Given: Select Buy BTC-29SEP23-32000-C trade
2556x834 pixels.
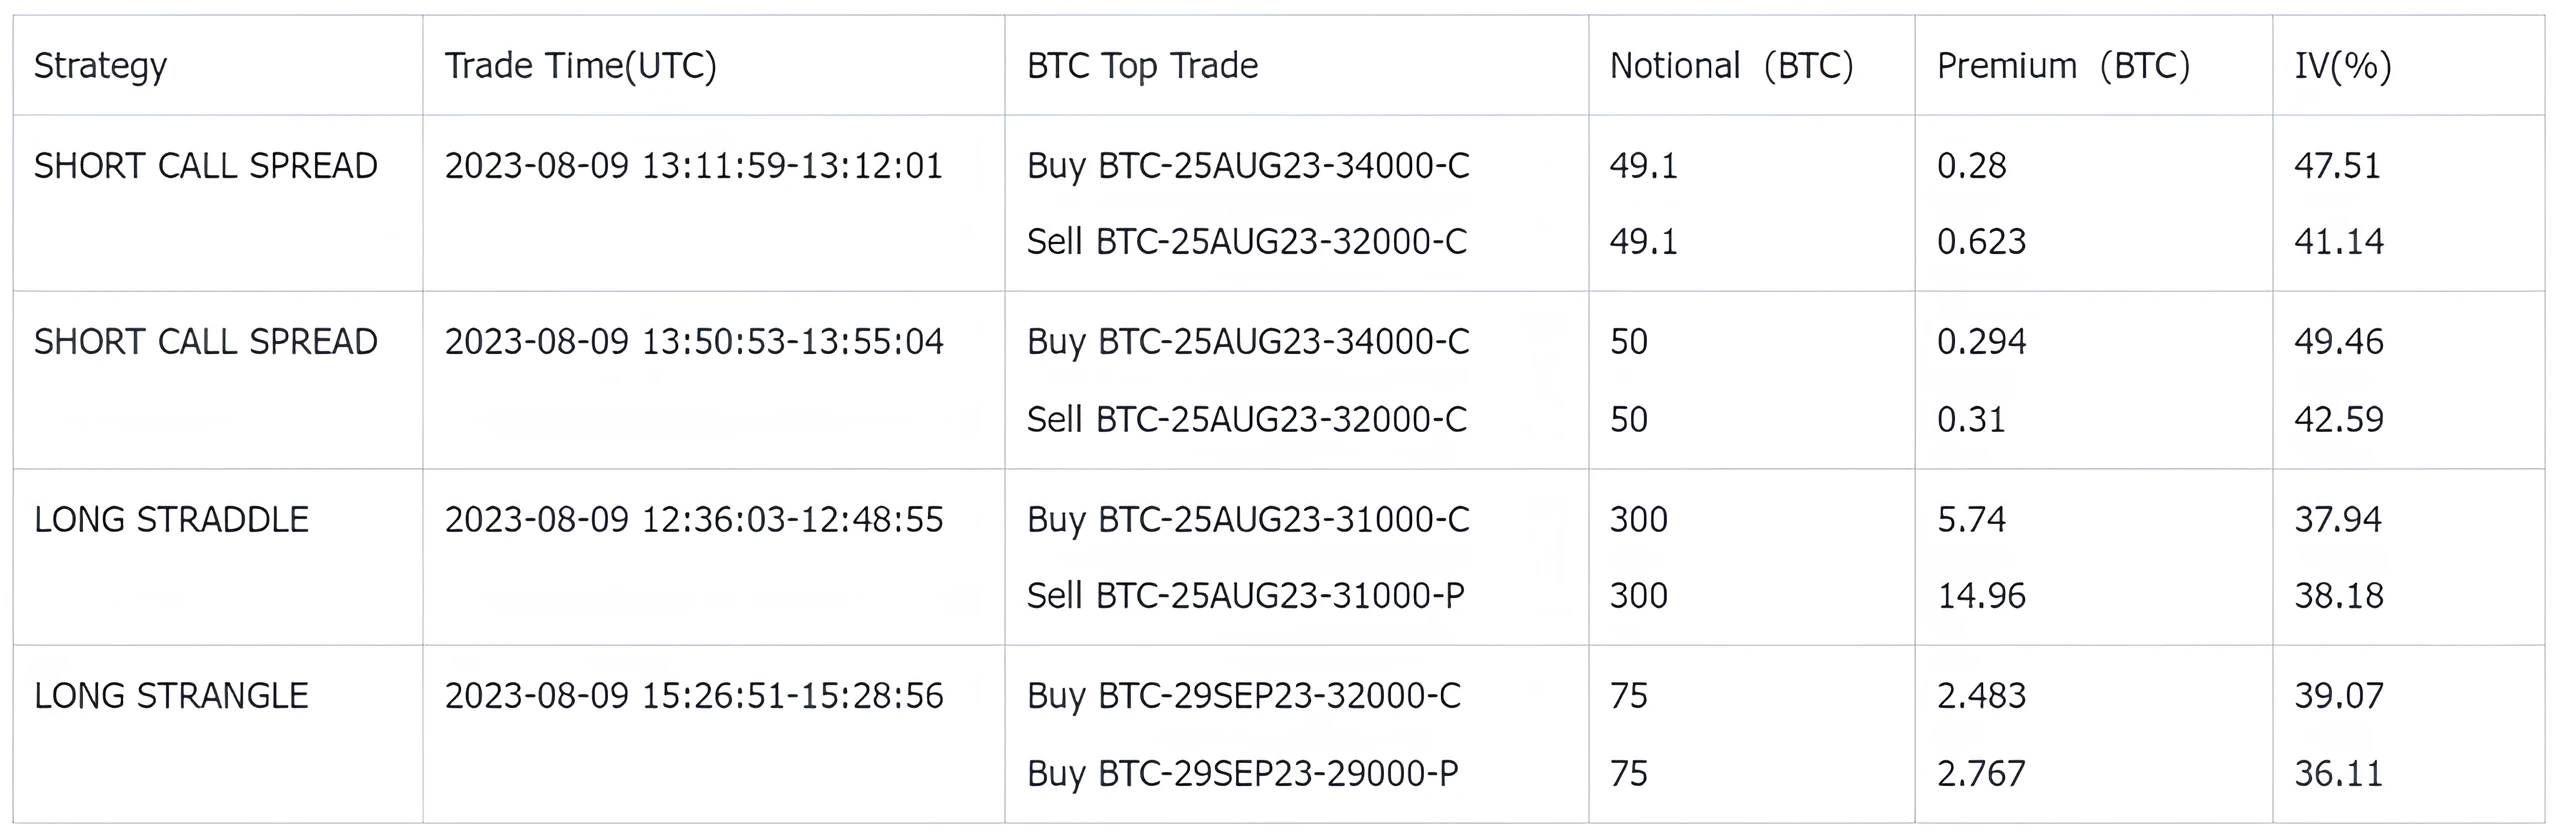Looking at the screenshot, I should point(1244,697).
